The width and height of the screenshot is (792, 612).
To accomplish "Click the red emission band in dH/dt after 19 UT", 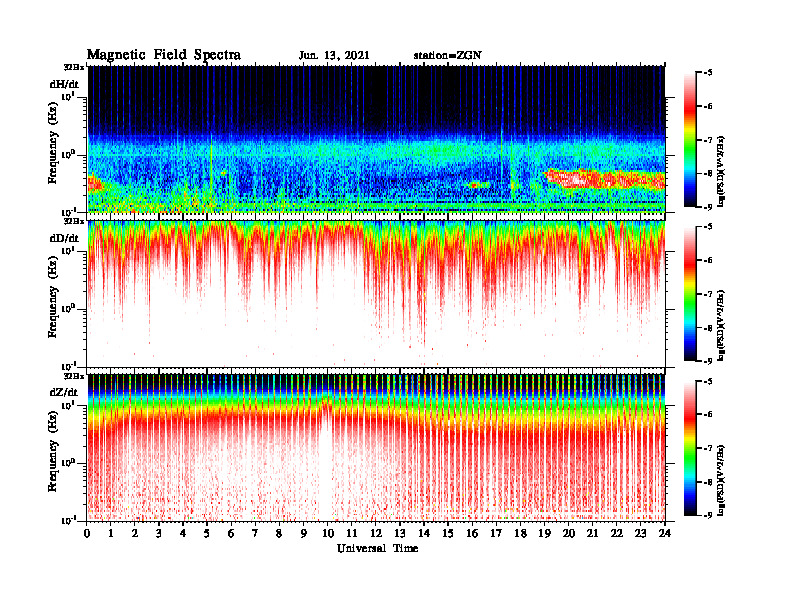I will (605, 179).
